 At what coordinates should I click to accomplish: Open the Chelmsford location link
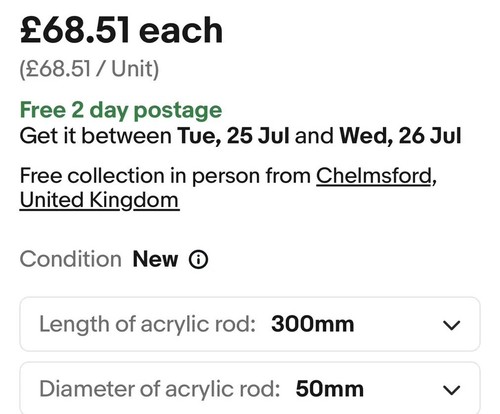pyautogui.click(x=374, y=176)
